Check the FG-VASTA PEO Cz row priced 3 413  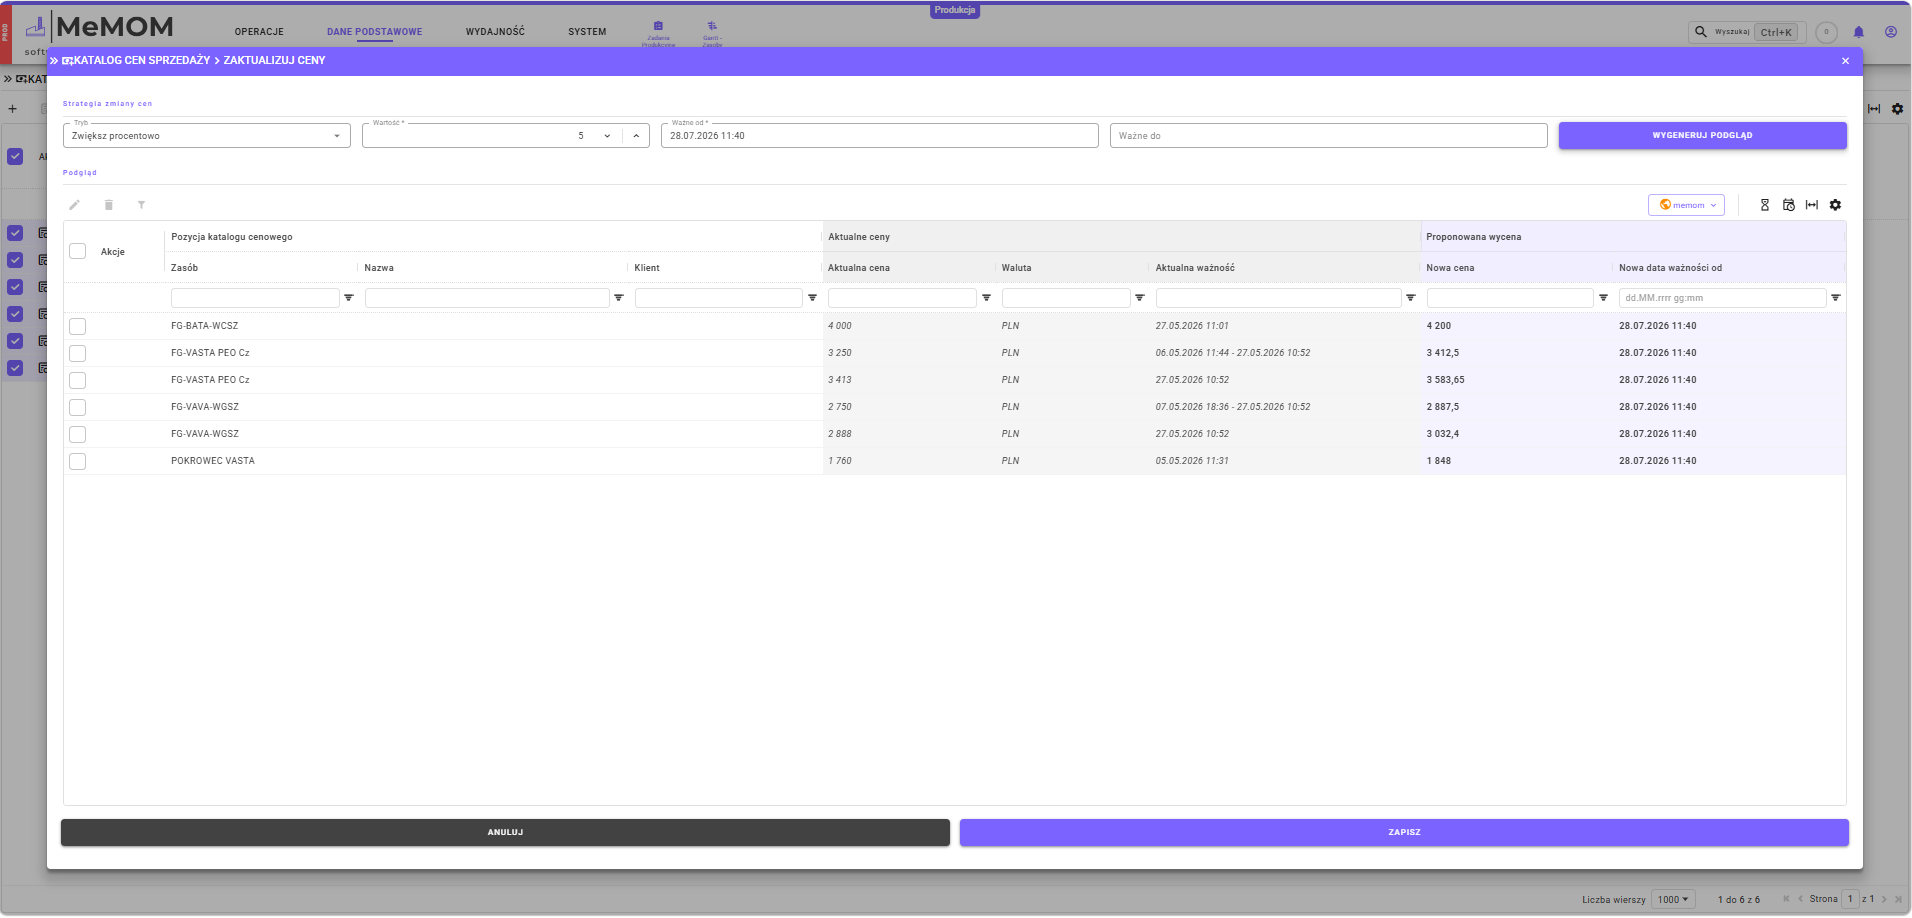78,380
